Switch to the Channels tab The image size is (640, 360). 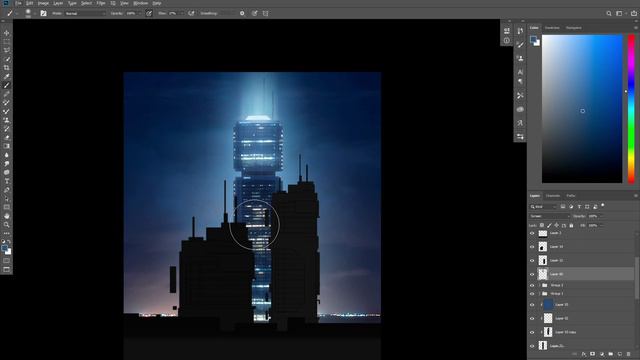(553, 196)
